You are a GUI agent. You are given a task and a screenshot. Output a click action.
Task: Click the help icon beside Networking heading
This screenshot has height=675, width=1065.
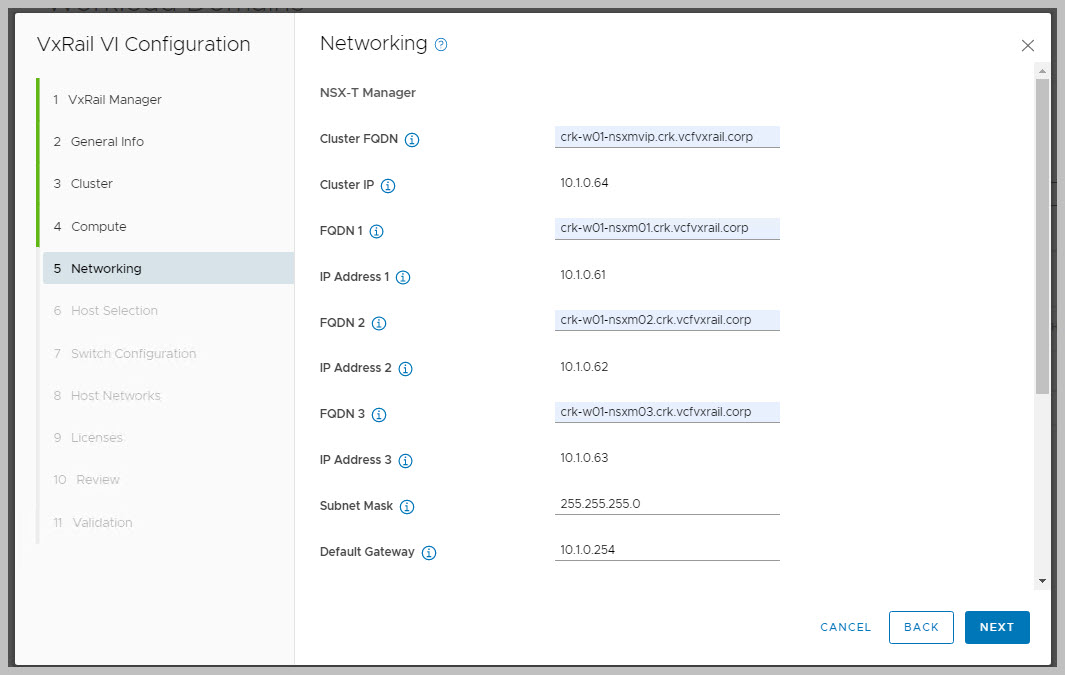coord(441,45)
